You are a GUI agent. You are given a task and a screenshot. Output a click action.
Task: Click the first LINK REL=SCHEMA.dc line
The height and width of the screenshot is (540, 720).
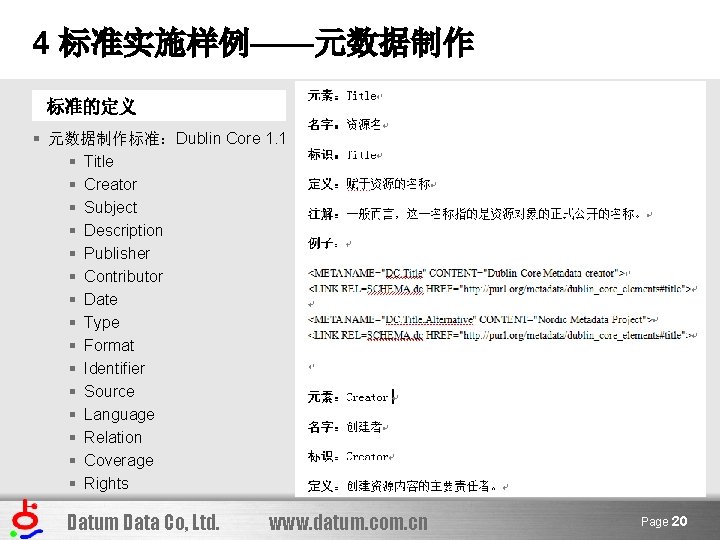coord(502,289)
